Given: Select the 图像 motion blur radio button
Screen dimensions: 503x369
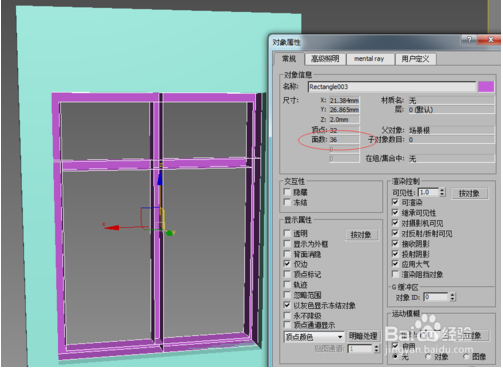Looking at the screenshot, I should click(x=466, y=357).
